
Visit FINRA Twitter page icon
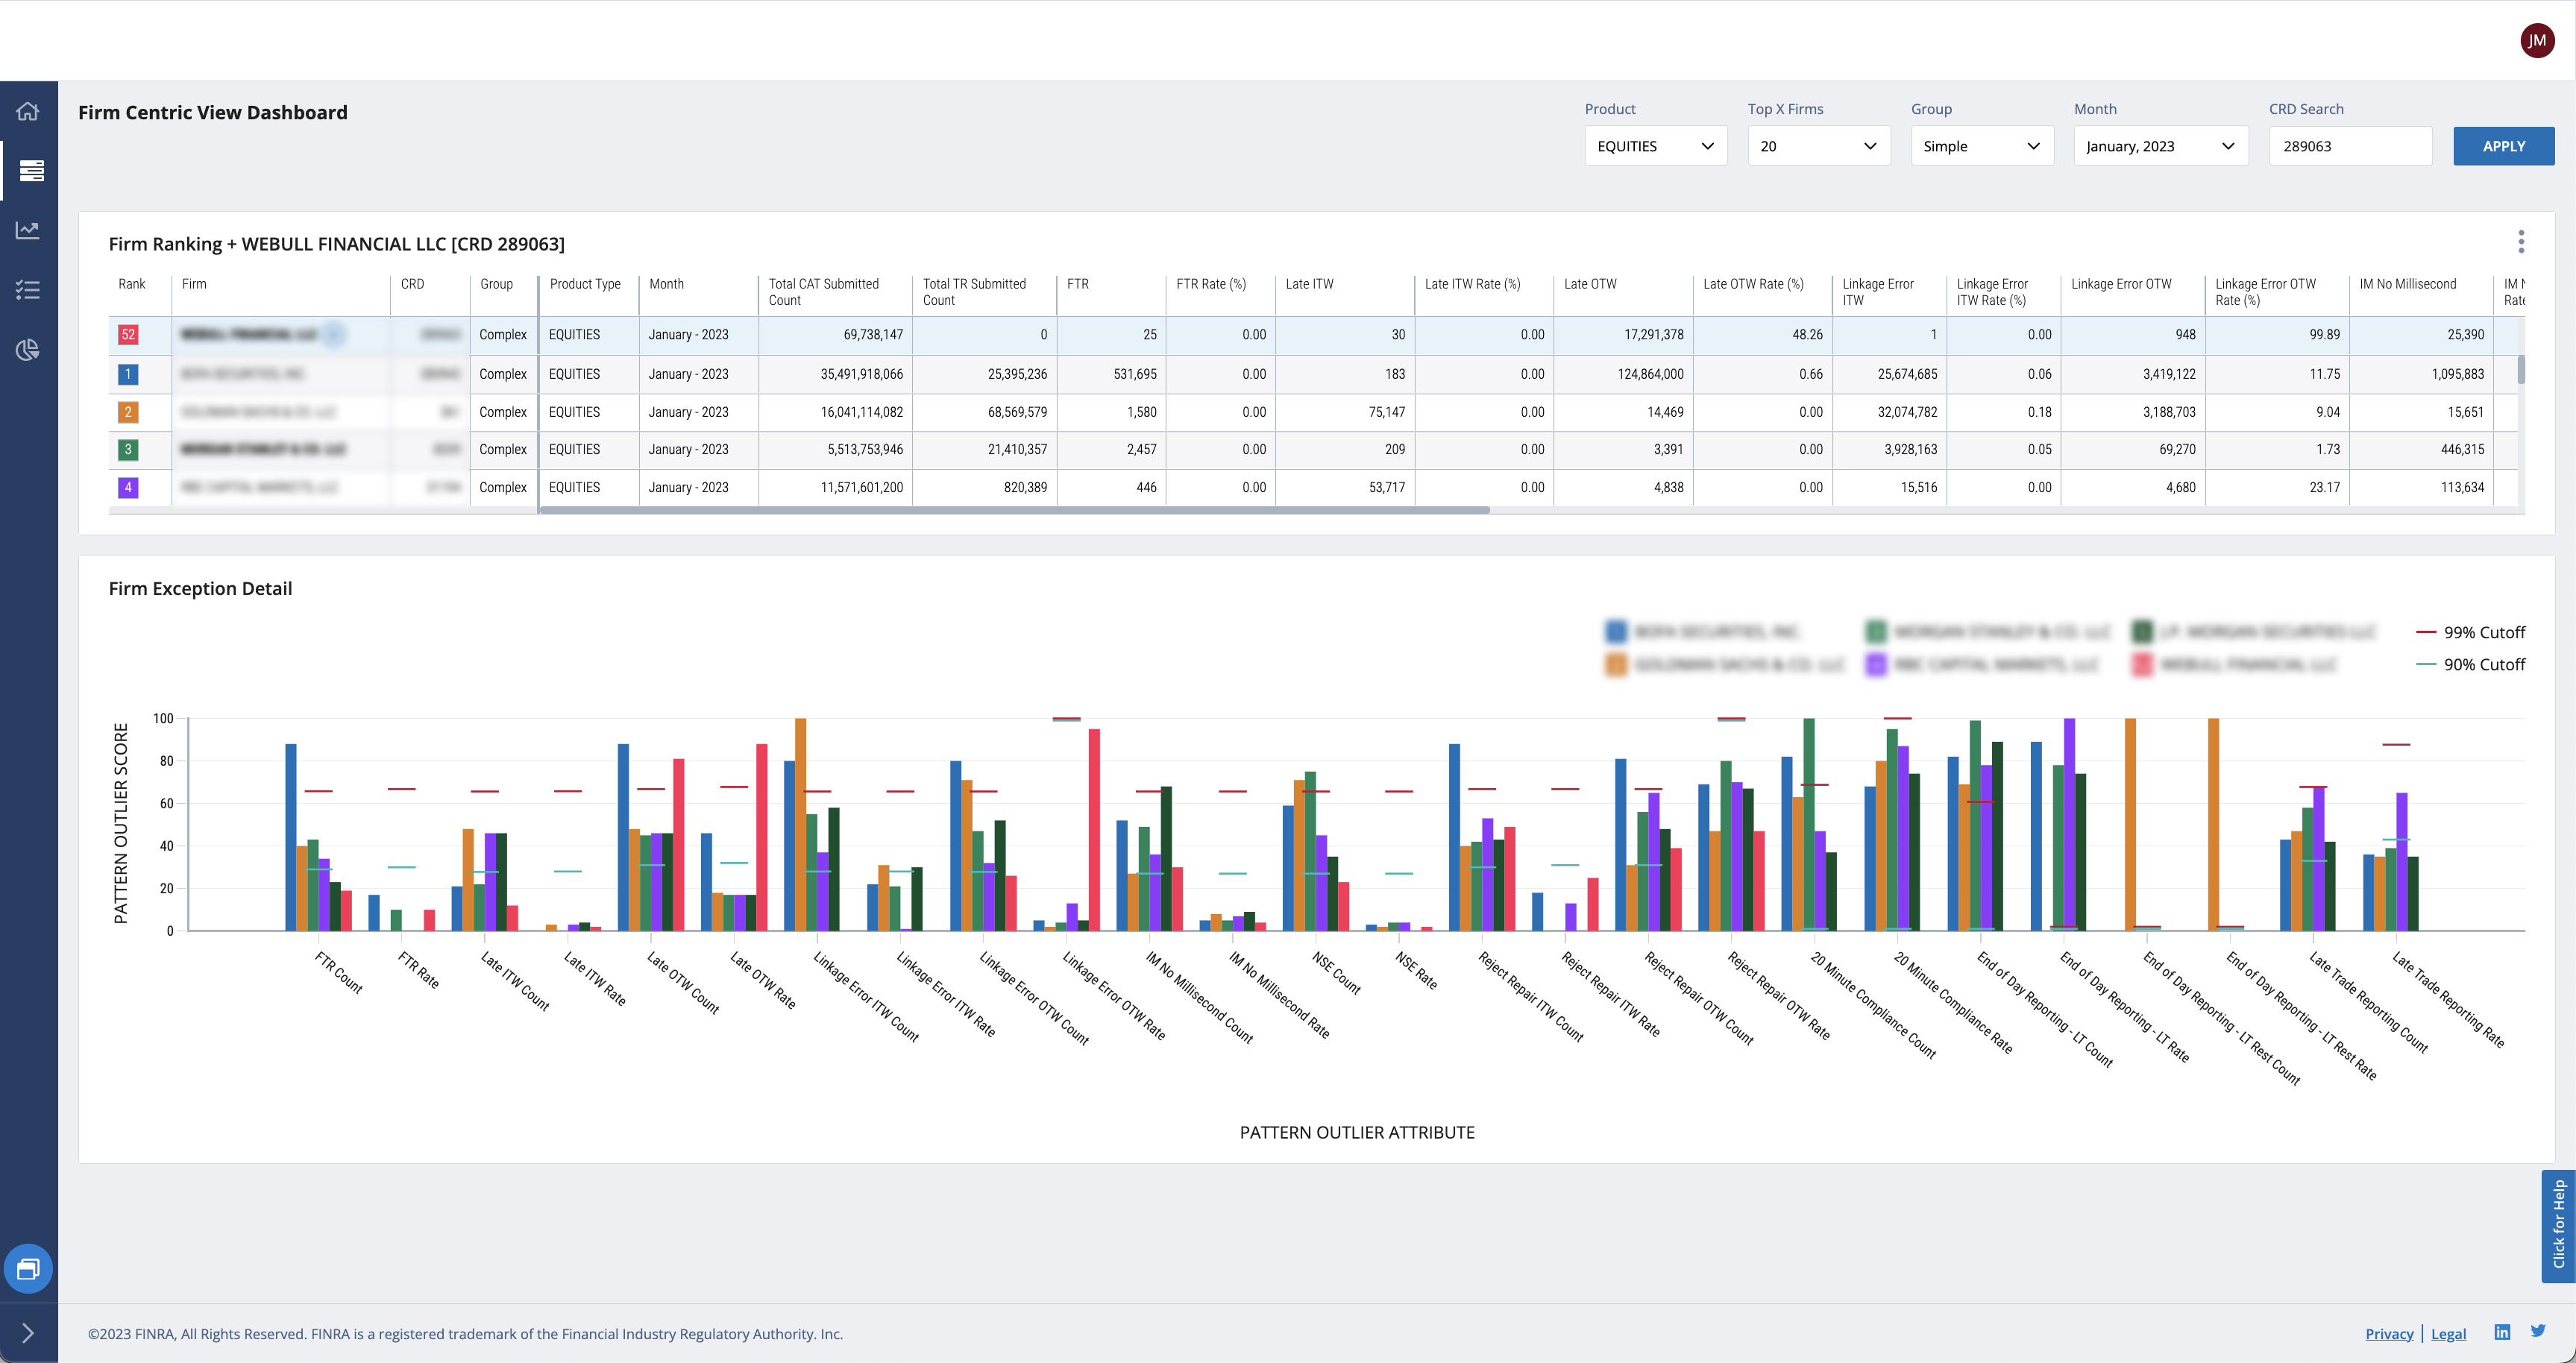tap(2538, 1331)
